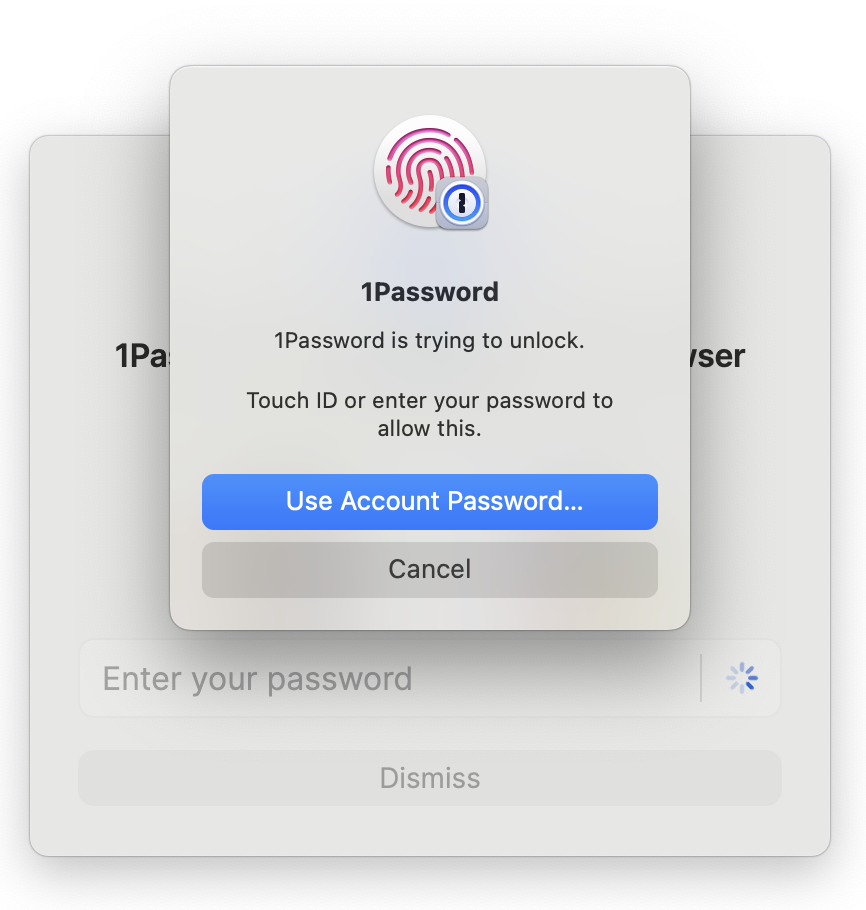Click the 1Password keyhole badge icon
The width and height of the screenshot is (866, 910).
click(x=462, y=204)
